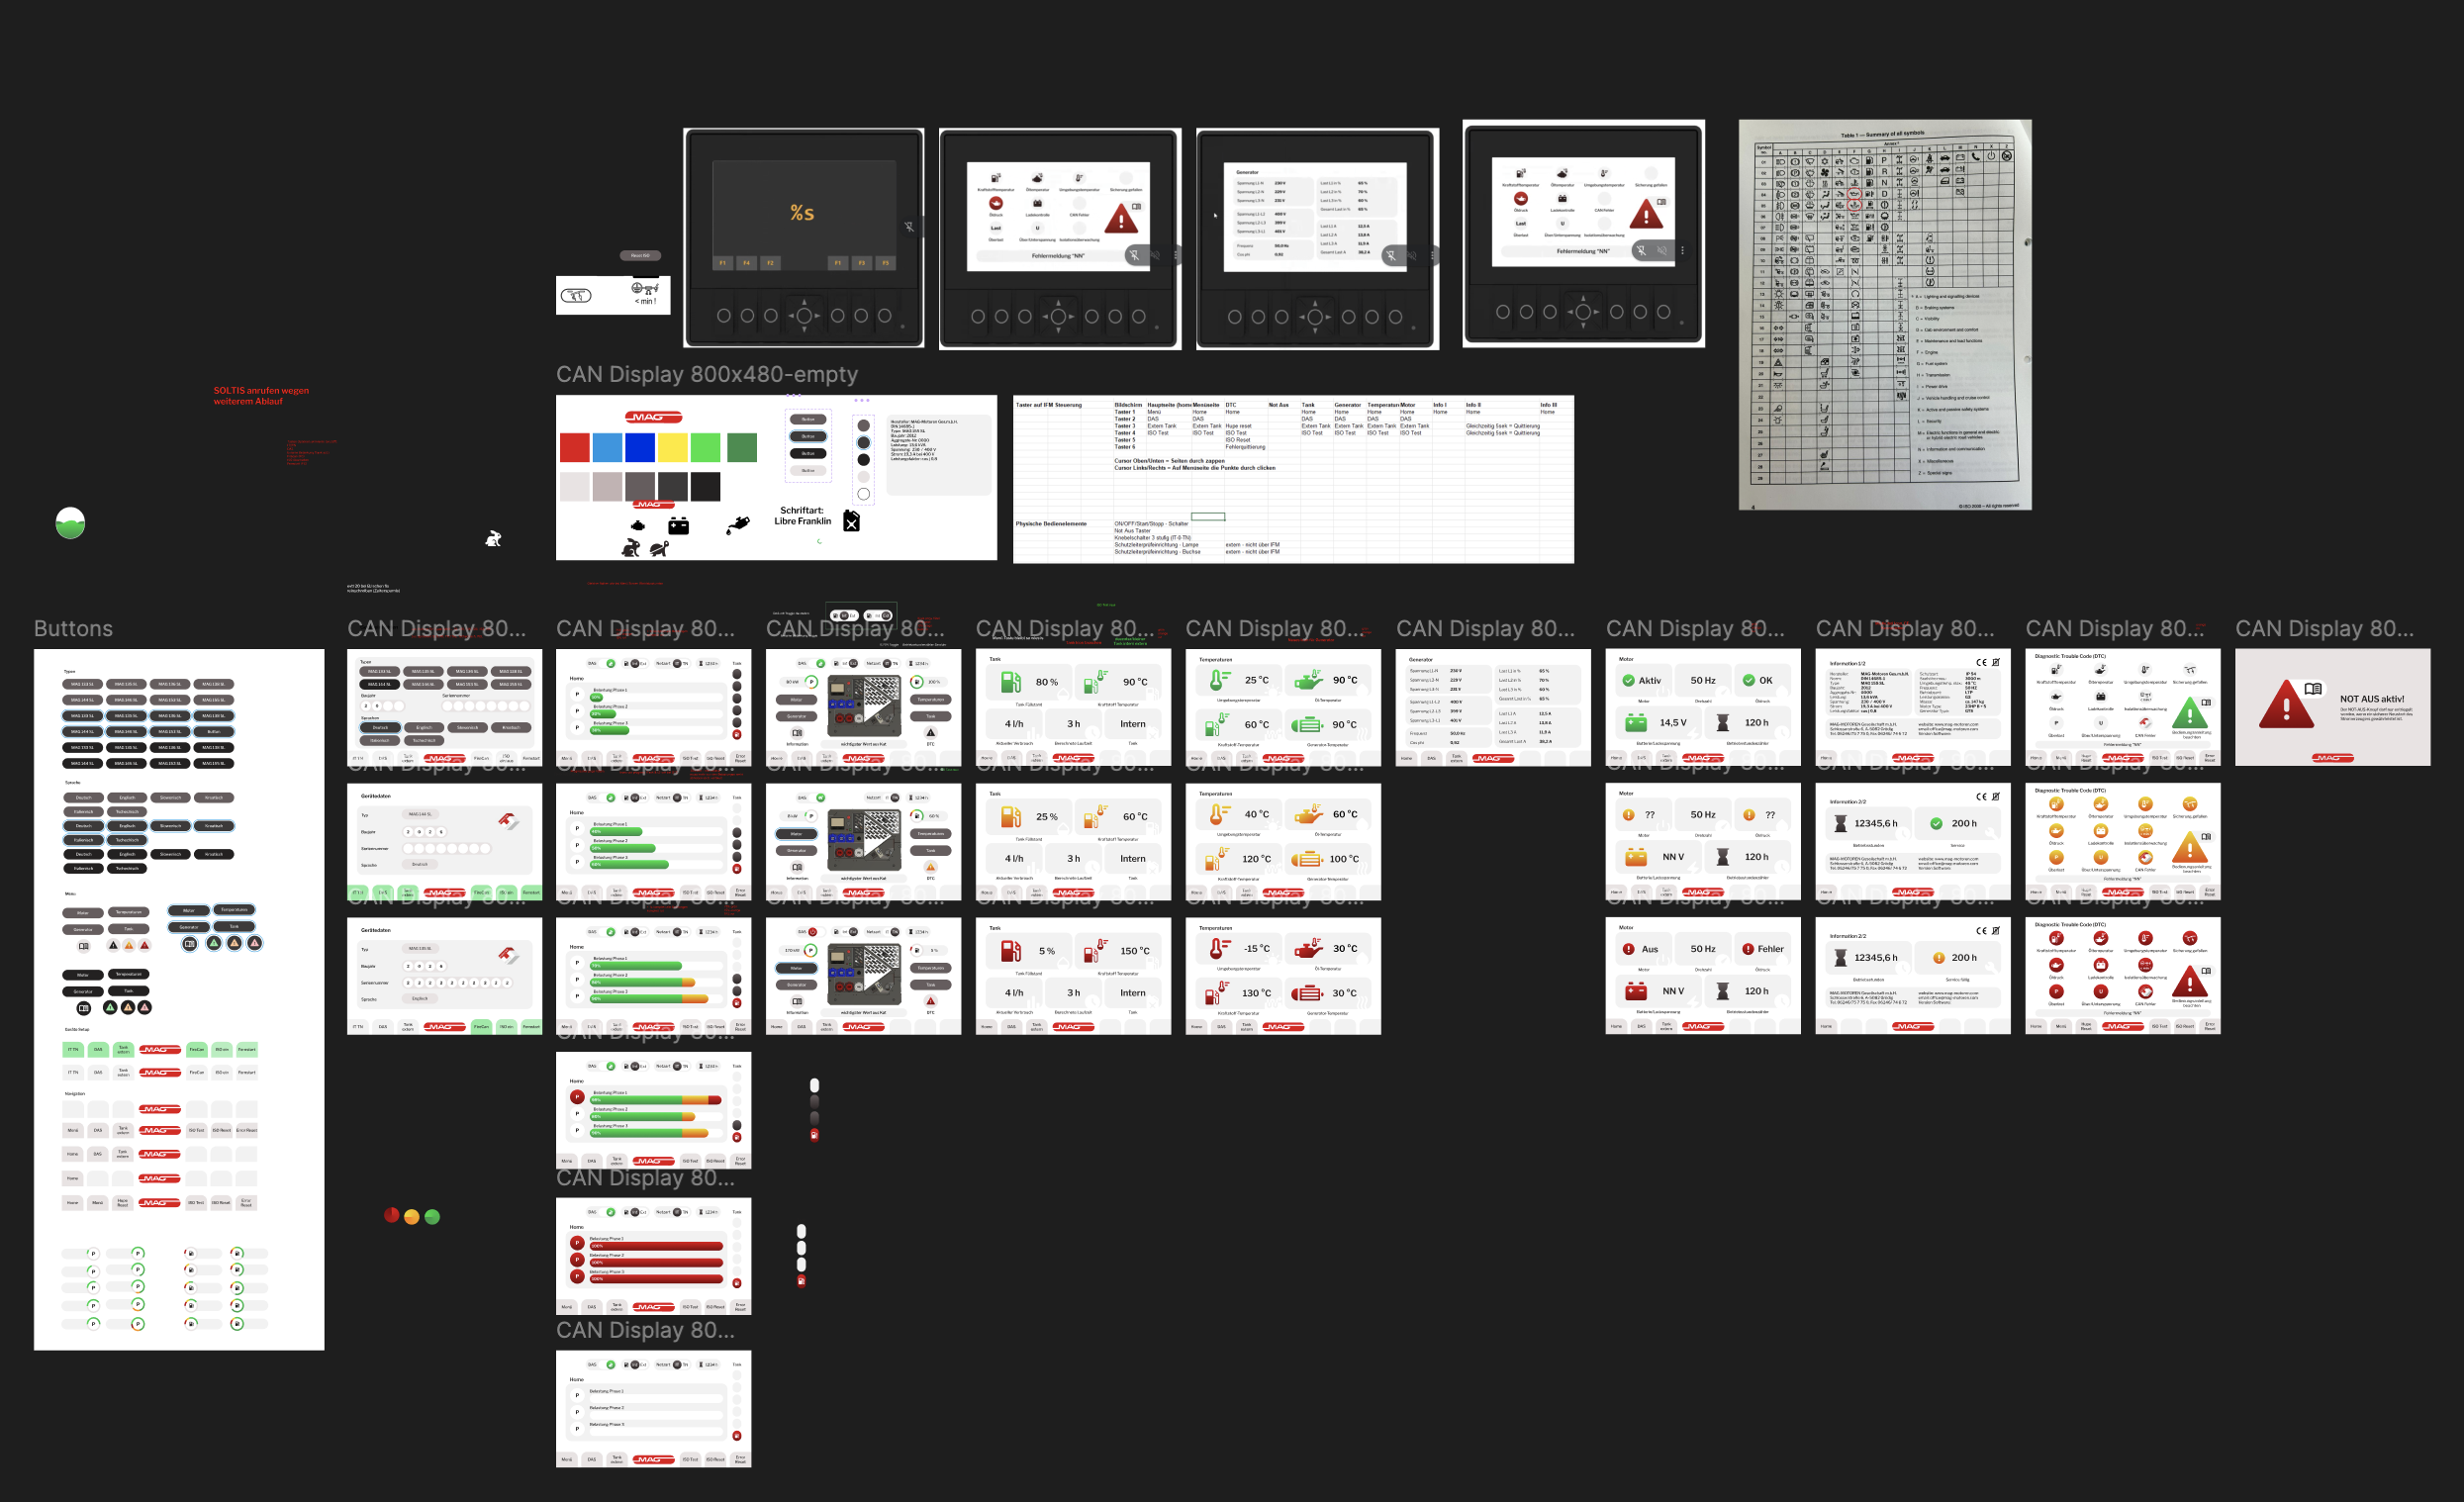Select the lightest gray Button sample pill
The image size is (2464, 1502).
pyautogui.click(x=808, y=471)
